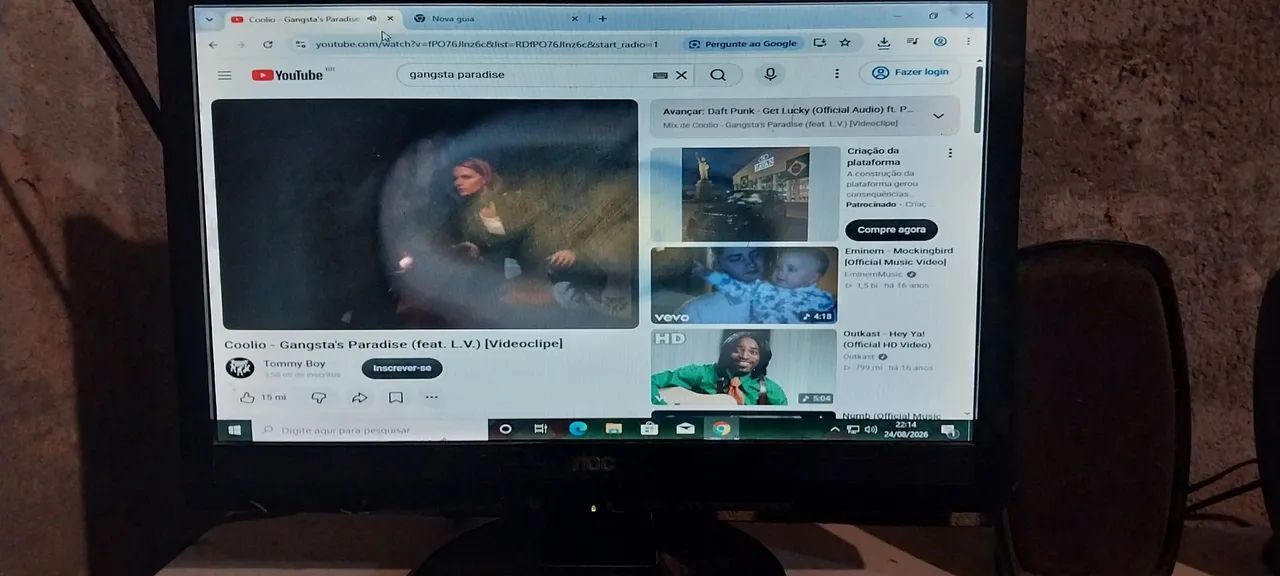This screenshot has height=576, width=1280.
Task: Open media controls icon in Chrome toolbar
Action: 912,42
